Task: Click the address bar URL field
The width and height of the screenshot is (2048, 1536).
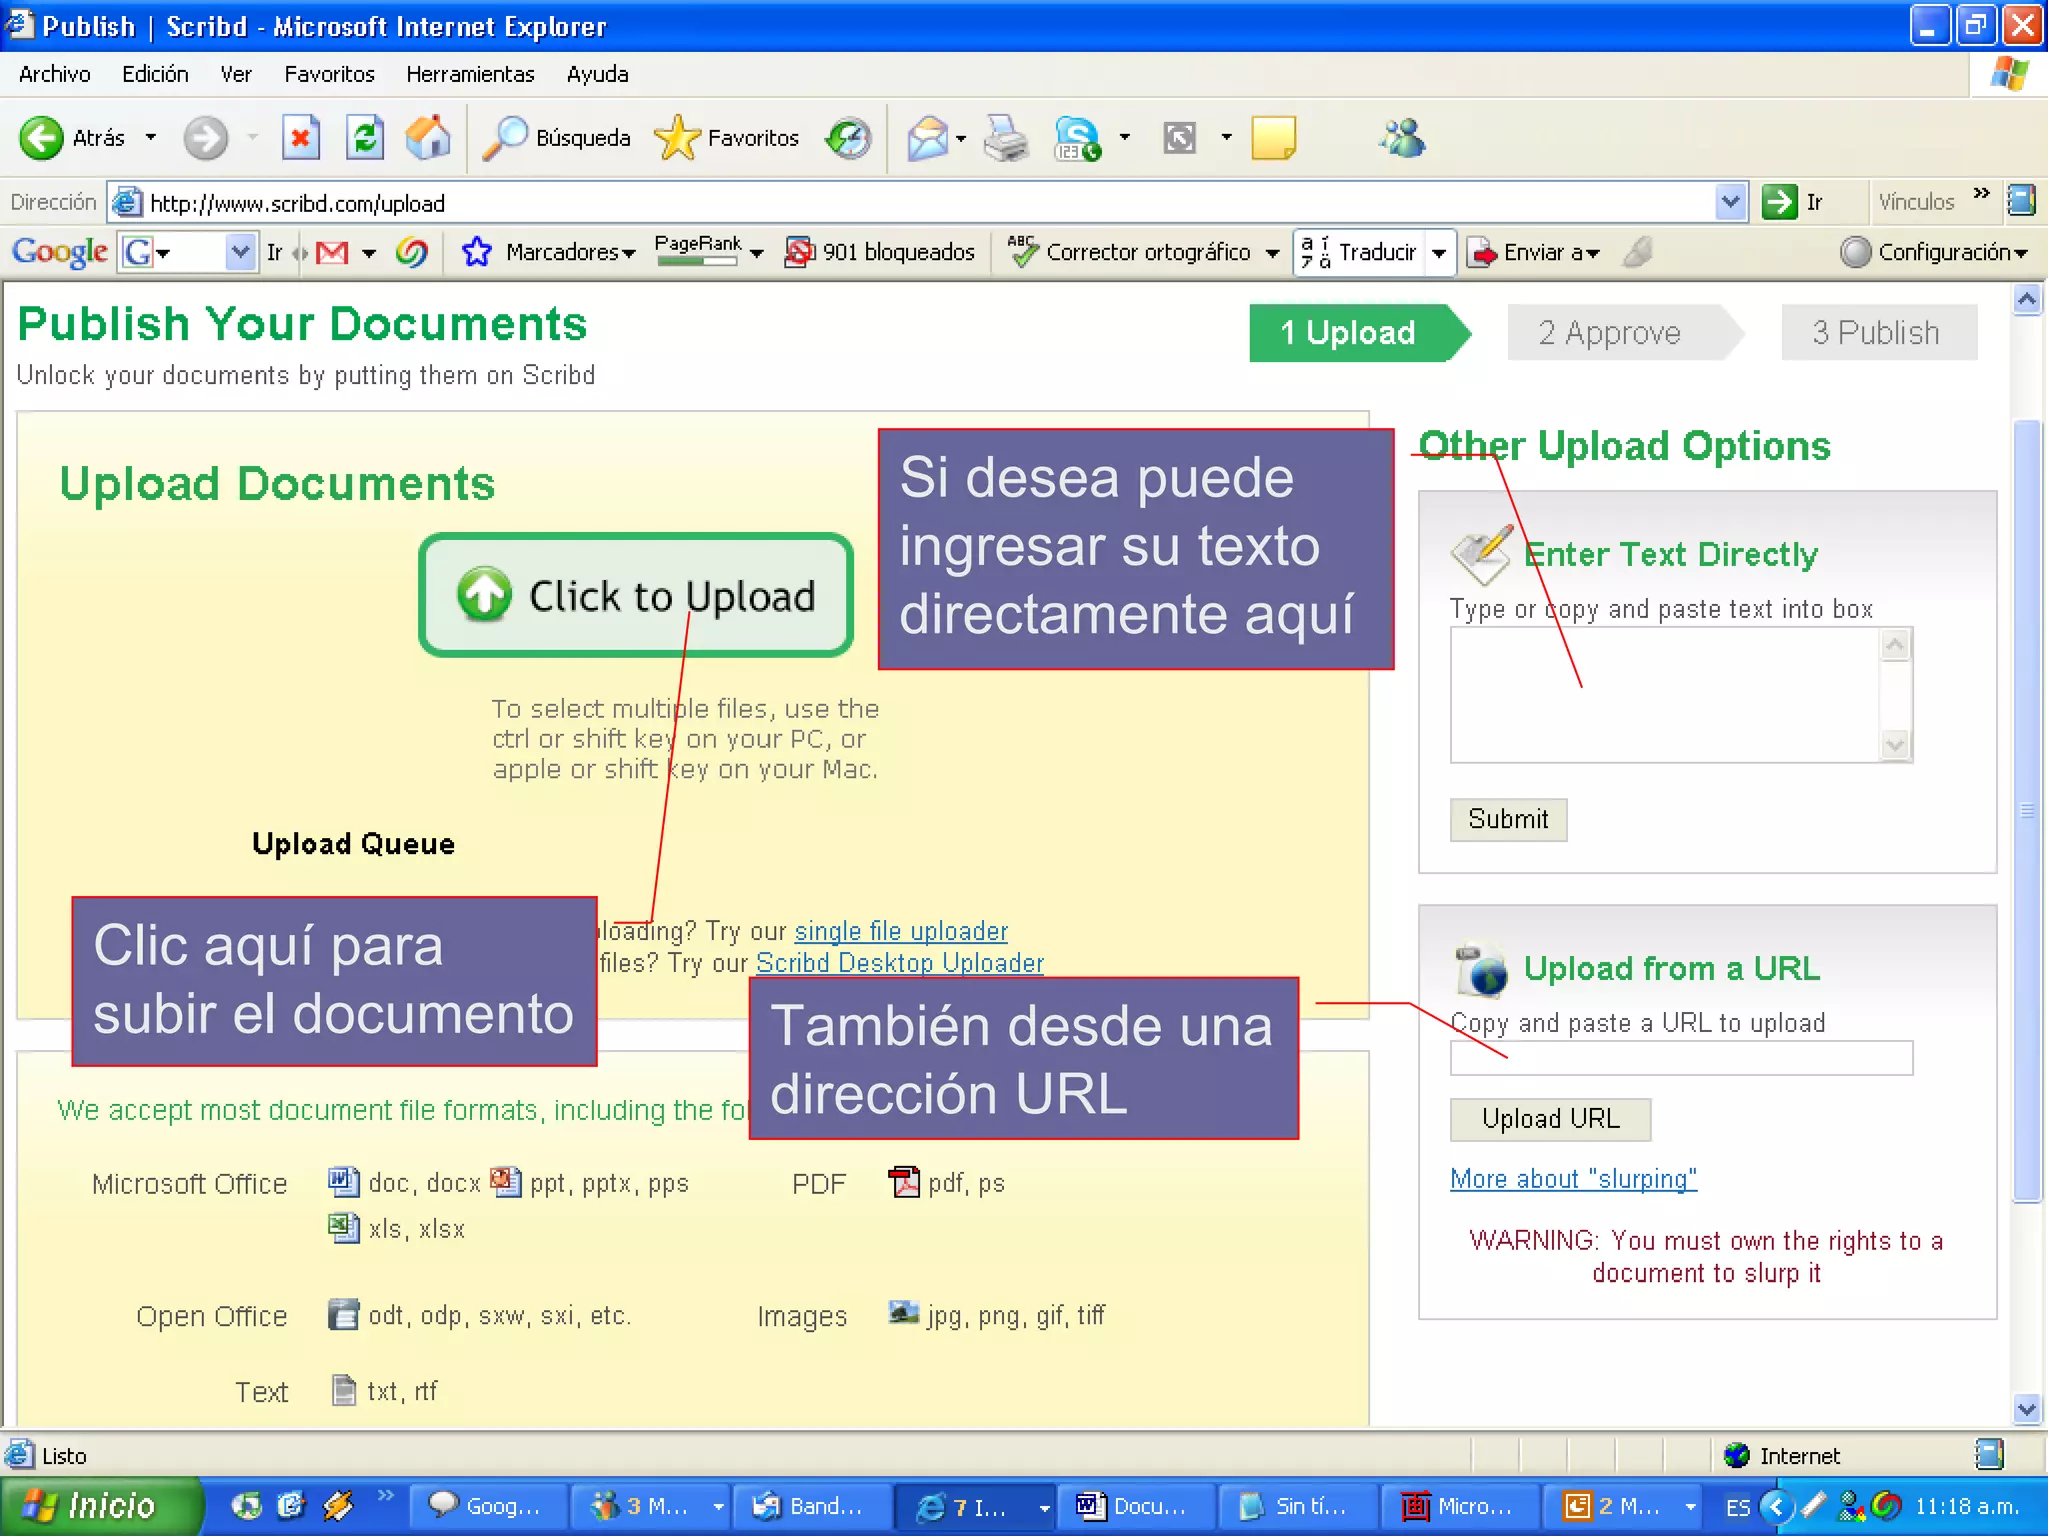Action: click(x=928, y=203)
